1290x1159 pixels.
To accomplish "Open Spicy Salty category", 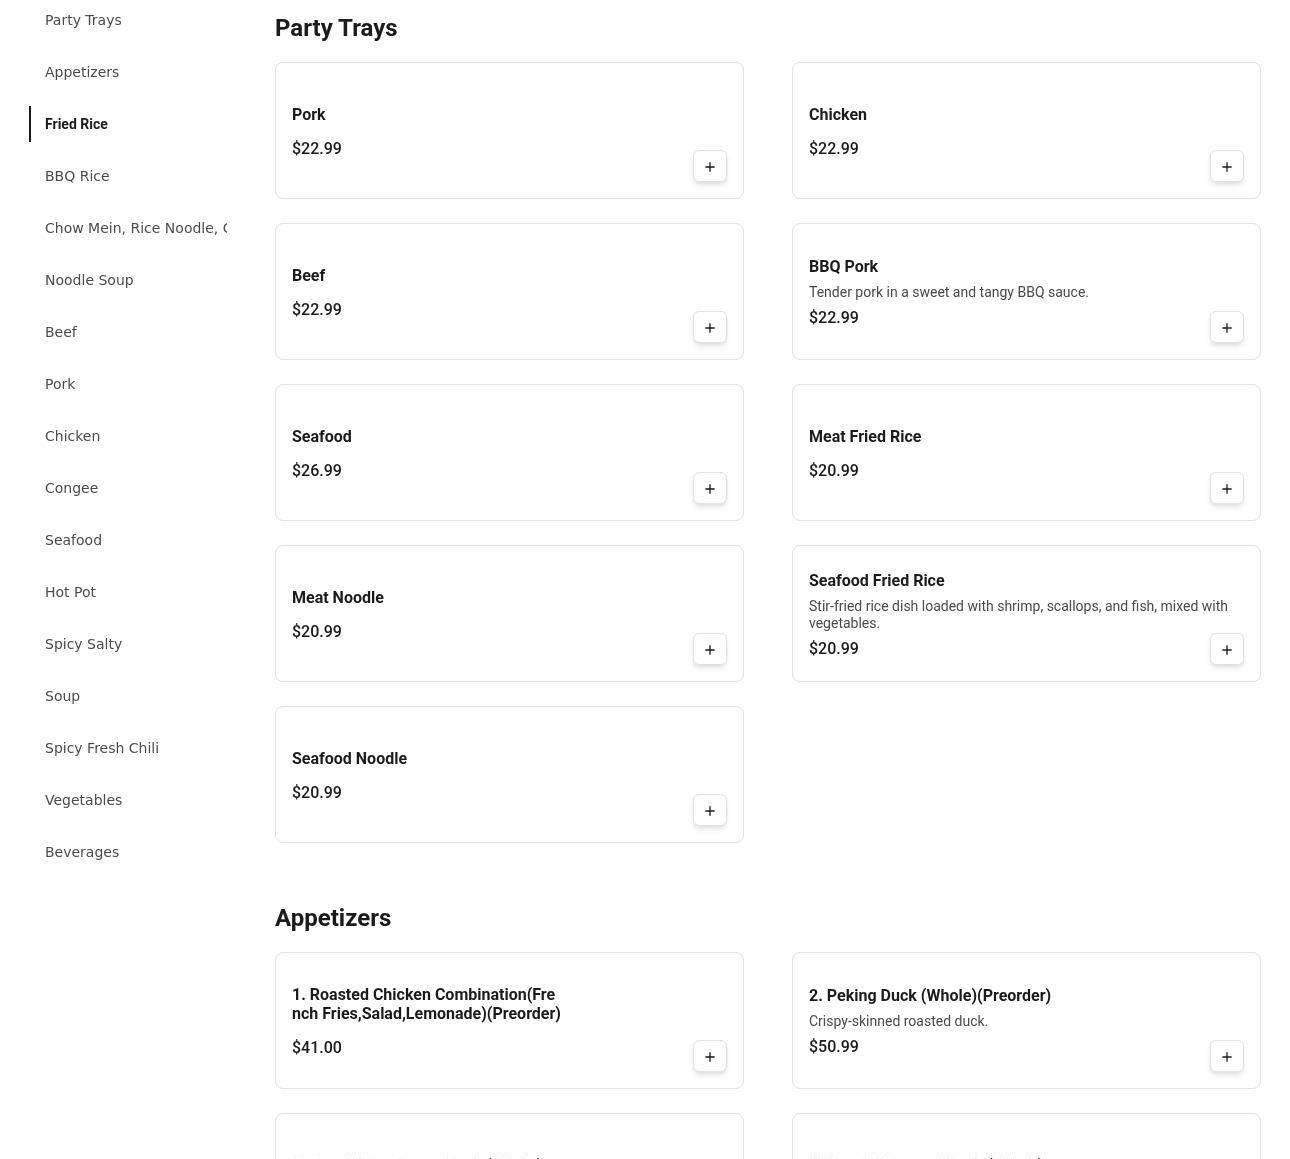I will click(x=83, y=644).
